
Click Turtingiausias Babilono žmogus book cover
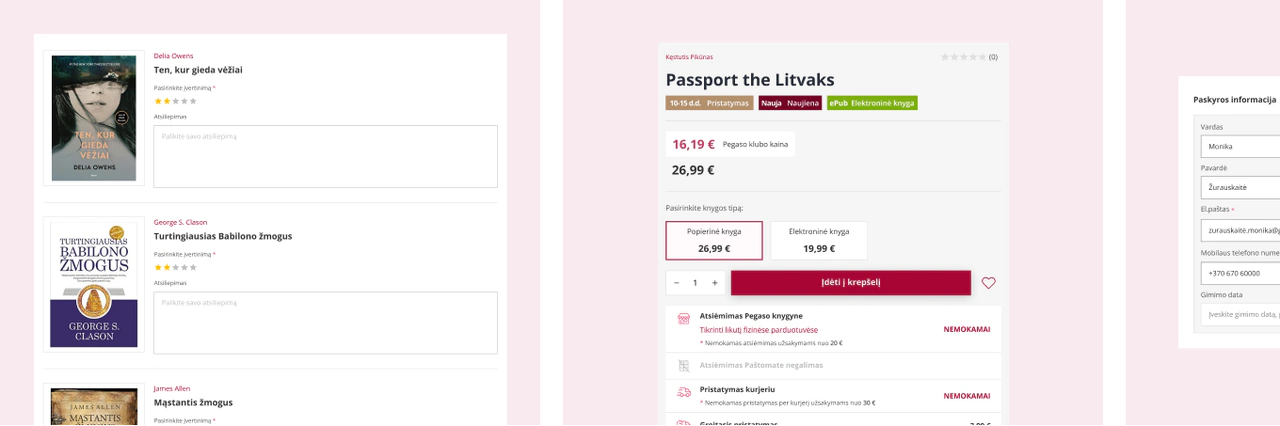click(x=94, y=284)
